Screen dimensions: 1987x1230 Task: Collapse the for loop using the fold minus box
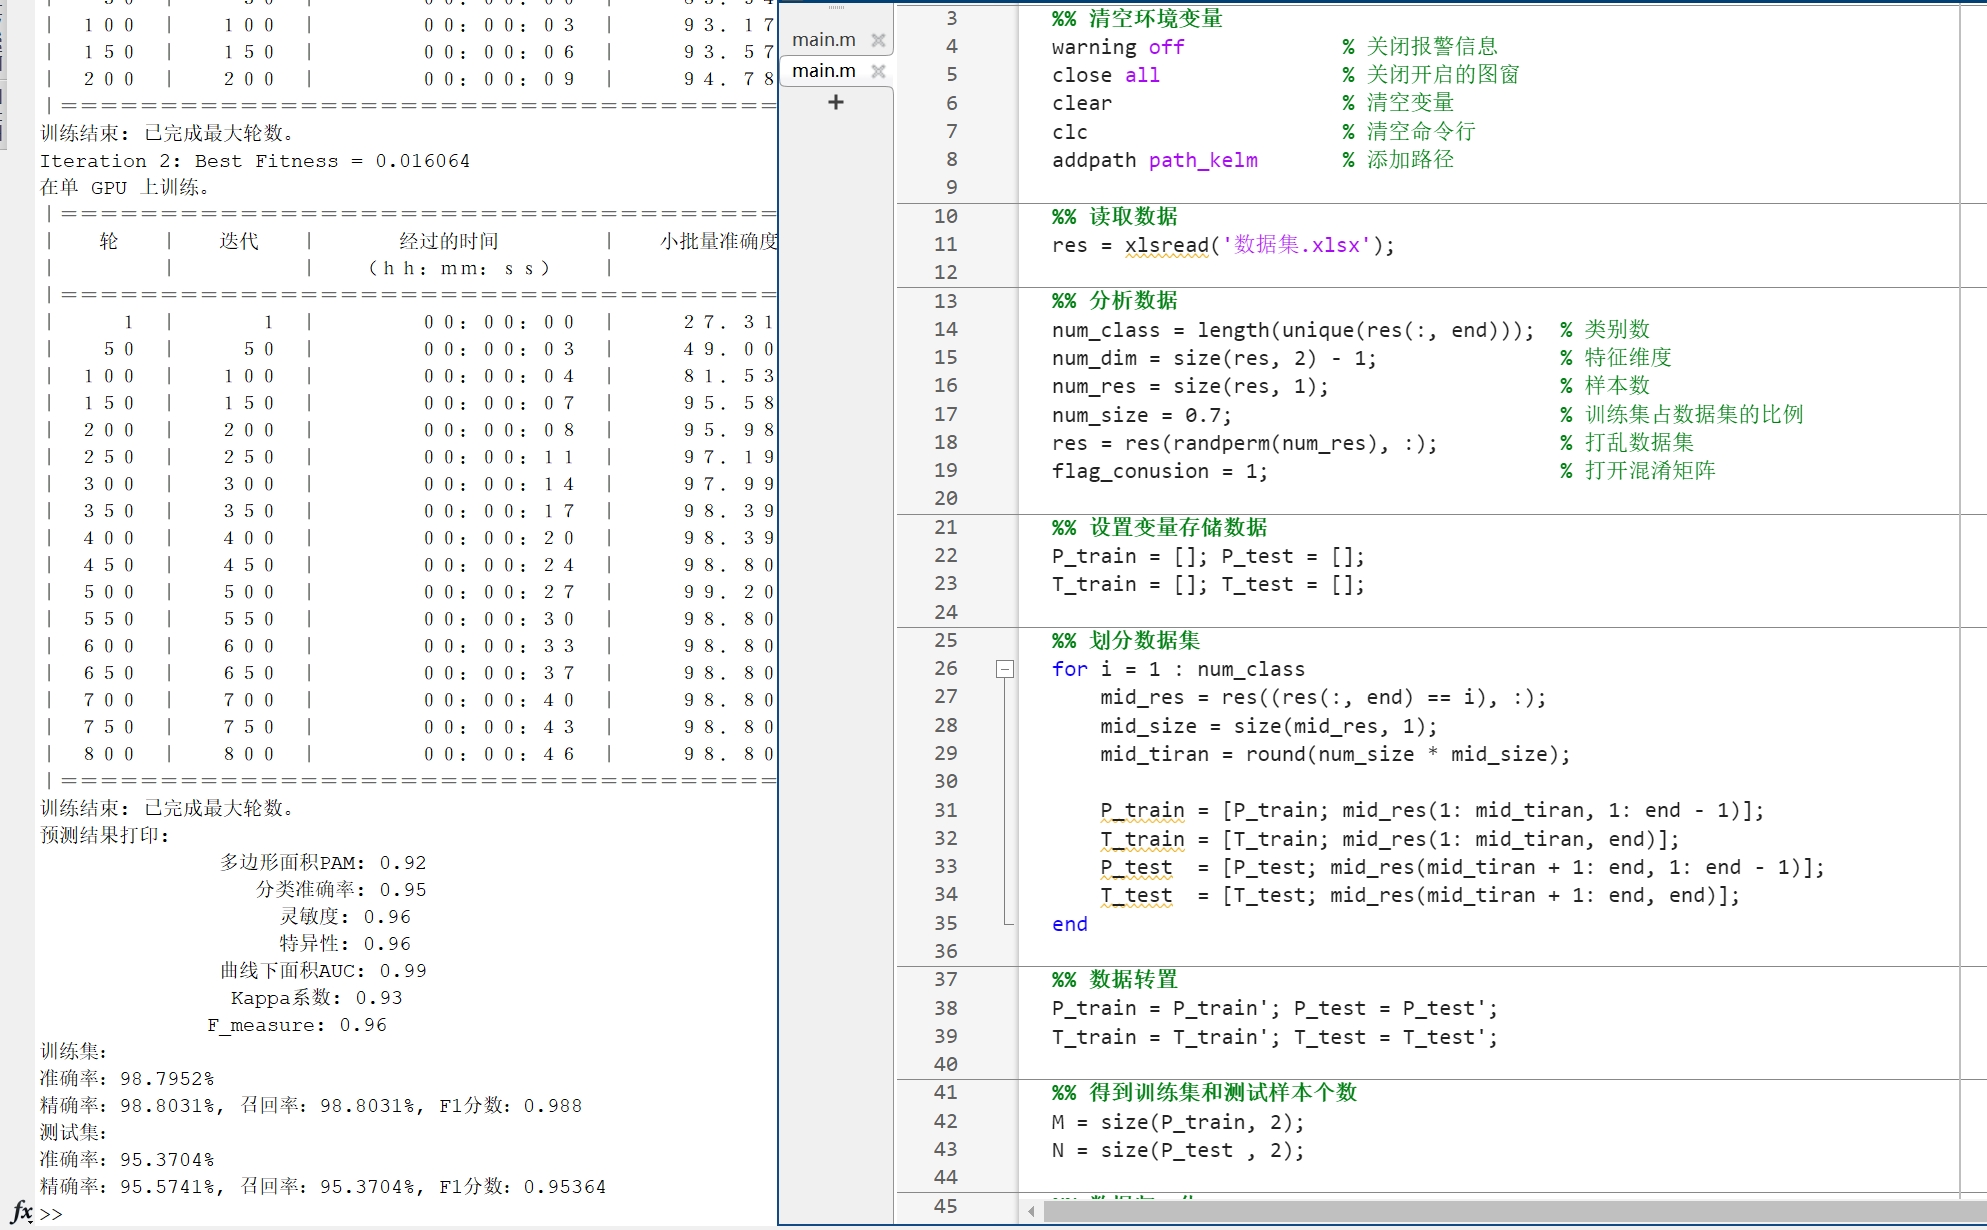click(1005, 669)
